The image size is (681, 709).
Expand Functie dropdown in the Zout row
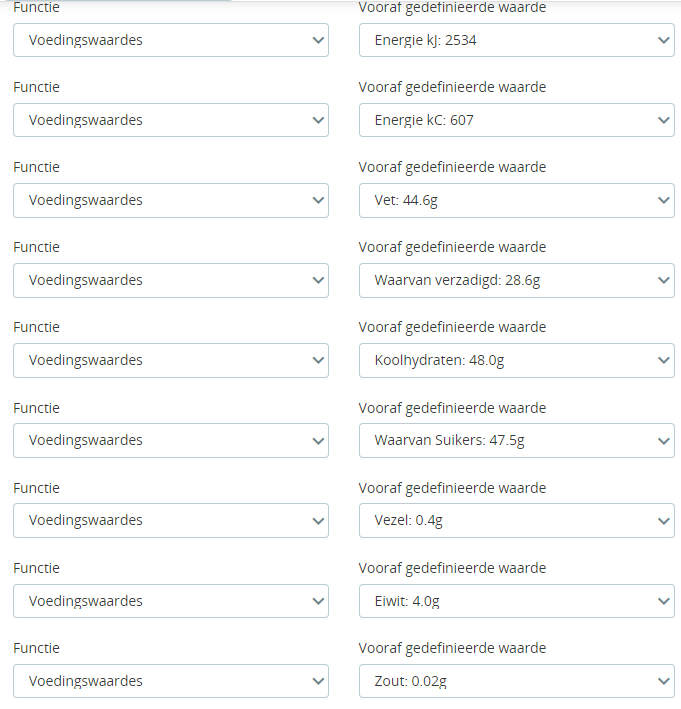pyautogui.click(x=170, y=681)
